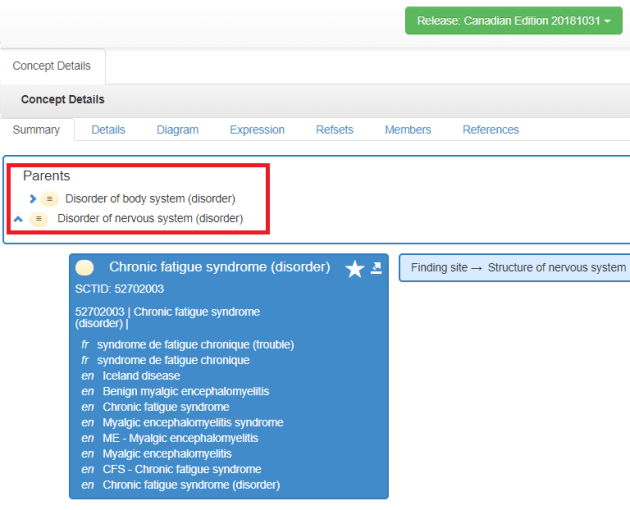Screen dimensions: 630x510
Task: Expand Disorder of body system parent
Action: [x=33, y=199]
